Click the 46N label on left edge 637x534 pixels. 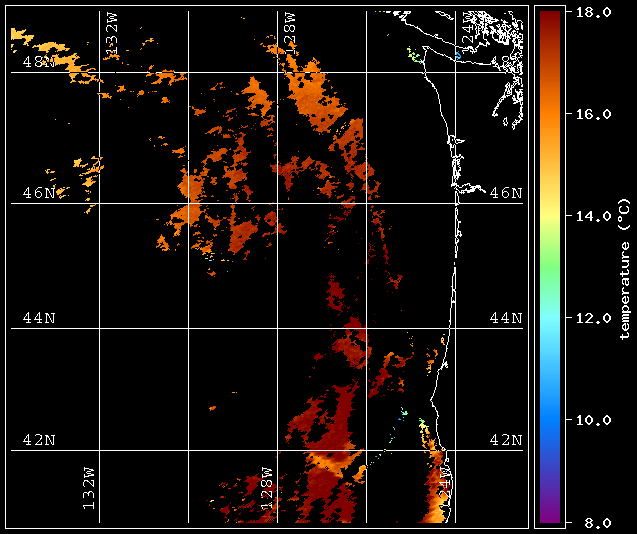click(x=39, y=192)
